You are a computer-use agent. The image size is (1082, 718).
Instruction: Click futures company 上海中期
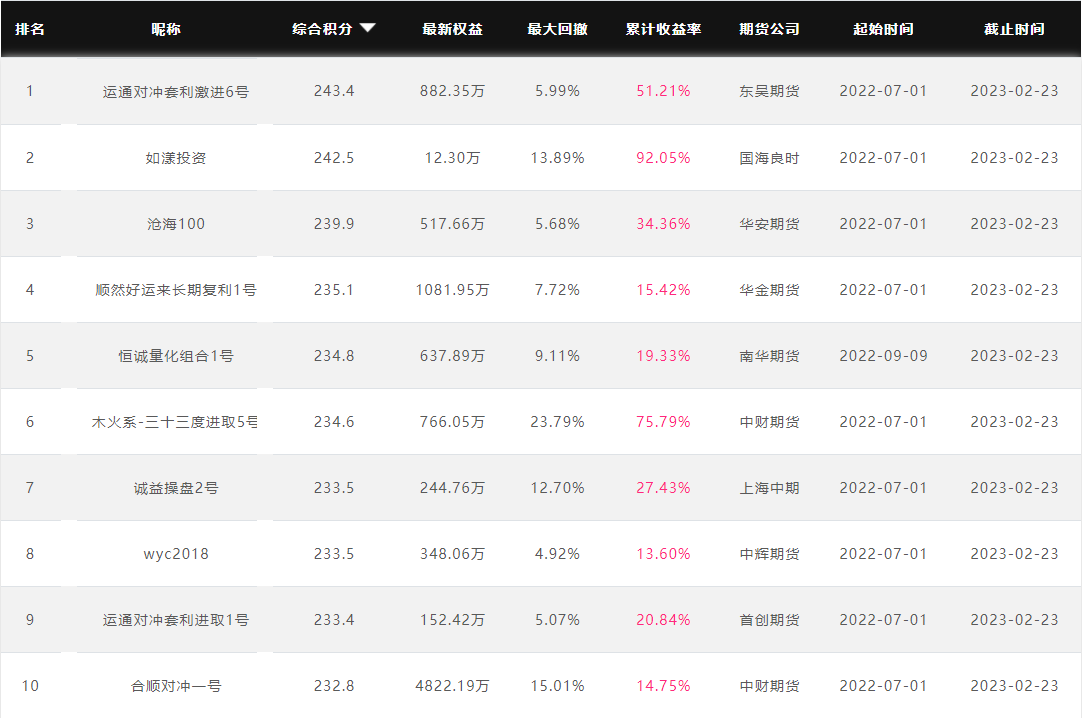tap(769, 488)
